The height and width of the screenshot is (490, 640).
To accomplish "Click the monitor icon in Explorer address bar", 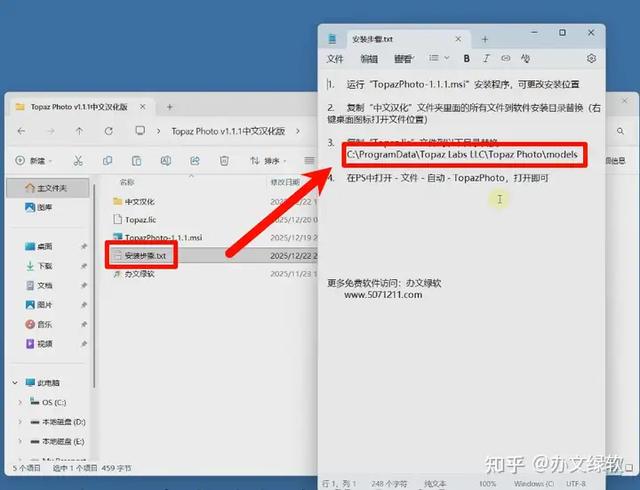I will (140, 131).
